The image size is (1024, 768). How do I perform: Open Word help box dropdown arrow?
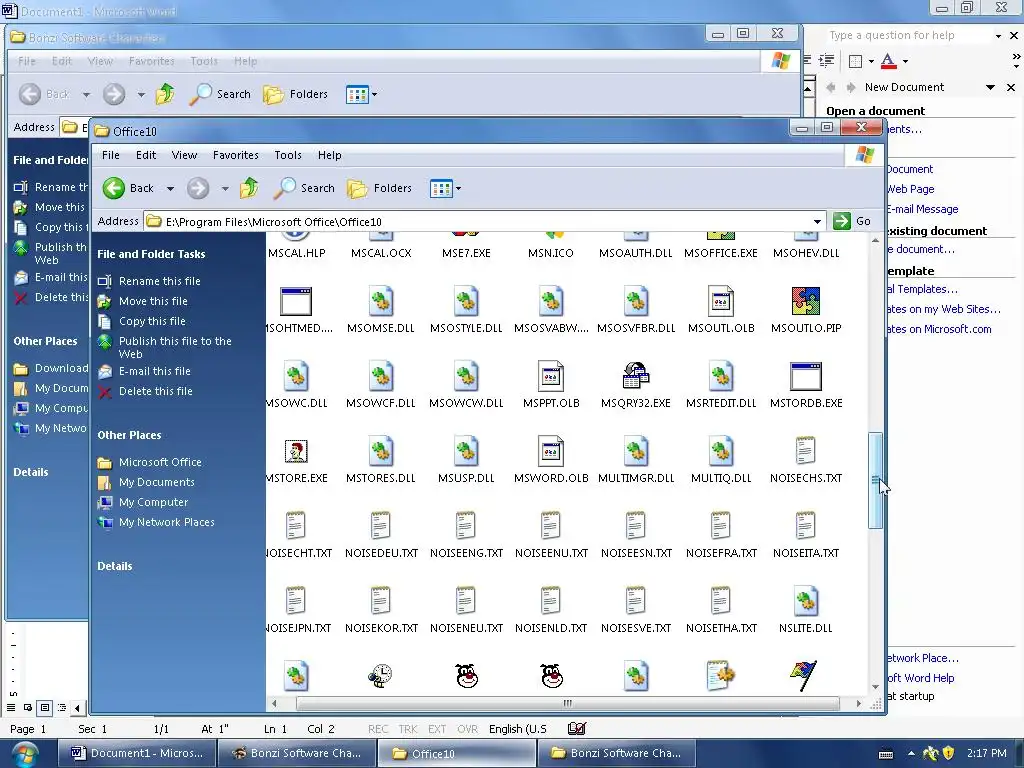pyautogui.click(x=999, y=36)
